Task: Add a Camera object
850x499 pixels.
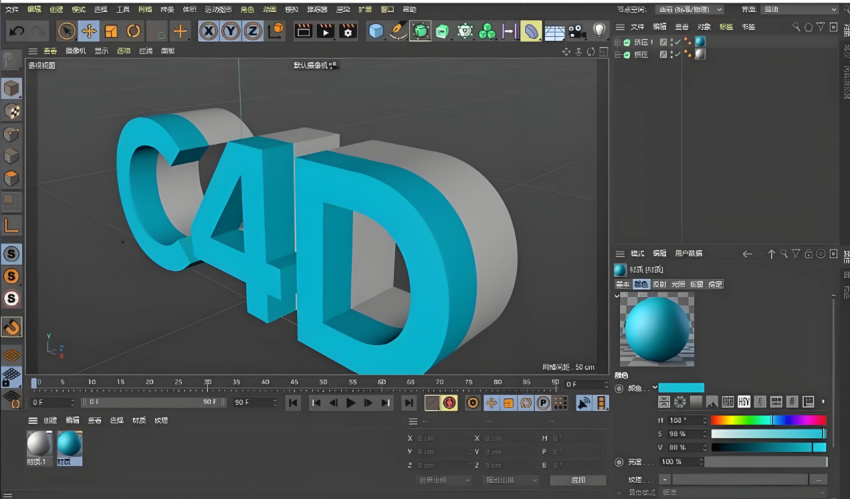Action: (576, 31)
